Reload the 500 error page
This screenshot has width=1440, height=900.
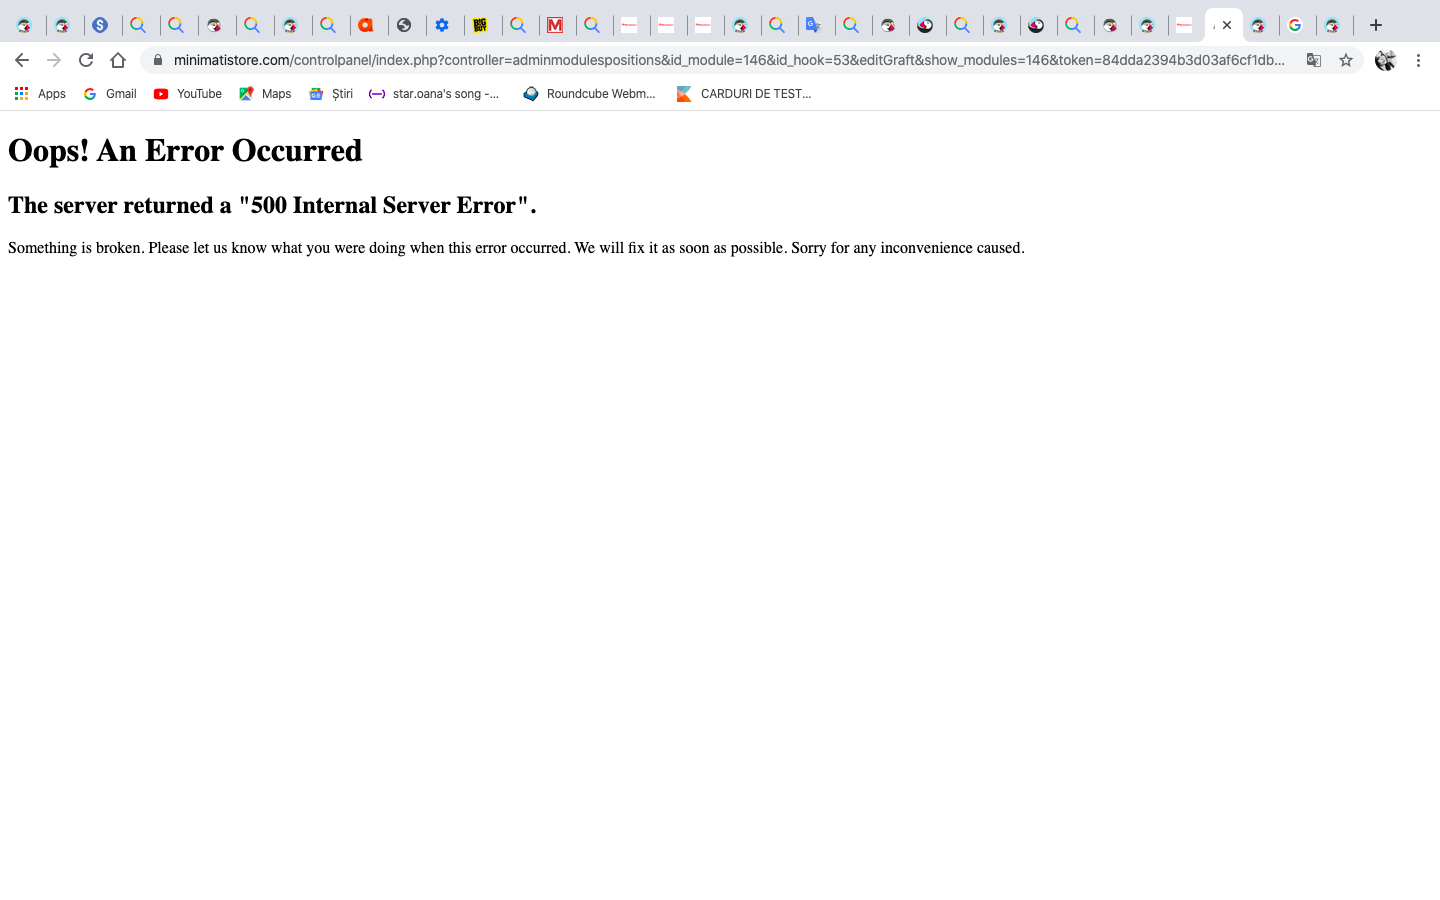(86, 60)
